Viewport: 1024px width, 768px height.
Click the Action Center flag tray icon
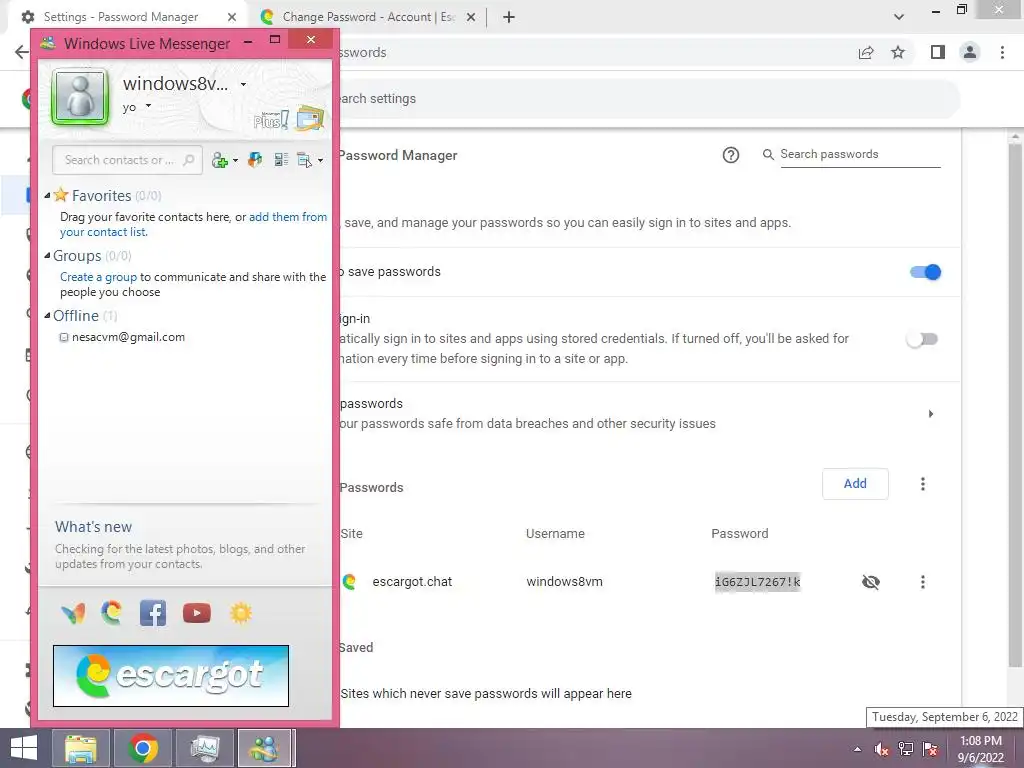coord(930,749)
